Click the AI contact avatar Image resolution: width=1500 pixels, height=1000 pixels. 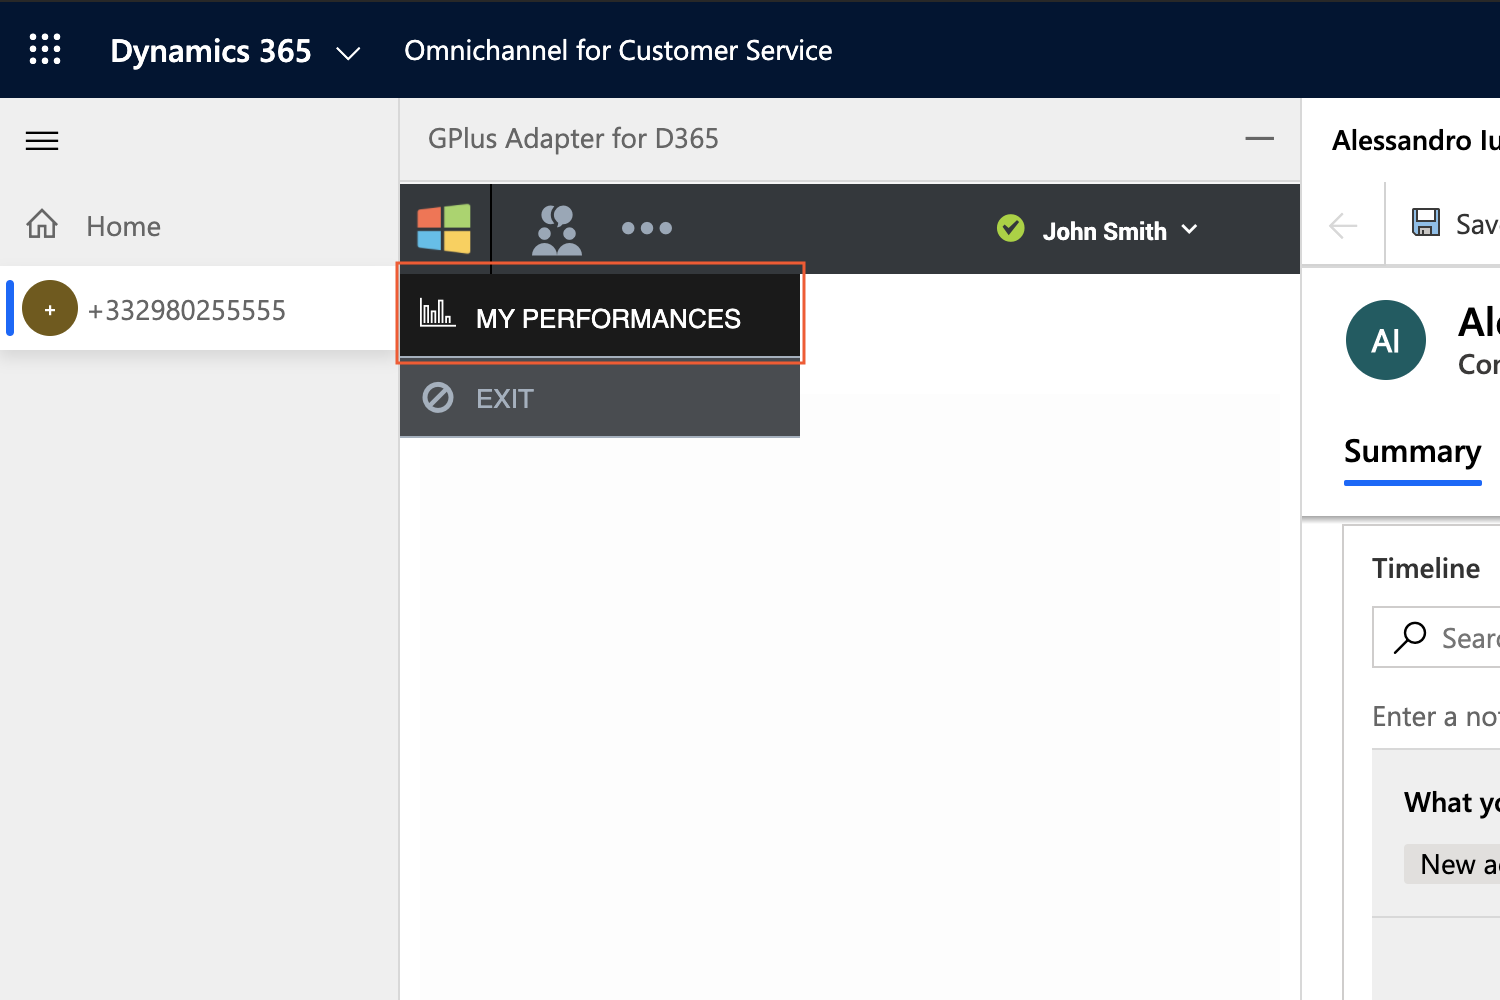(1386, 340)
